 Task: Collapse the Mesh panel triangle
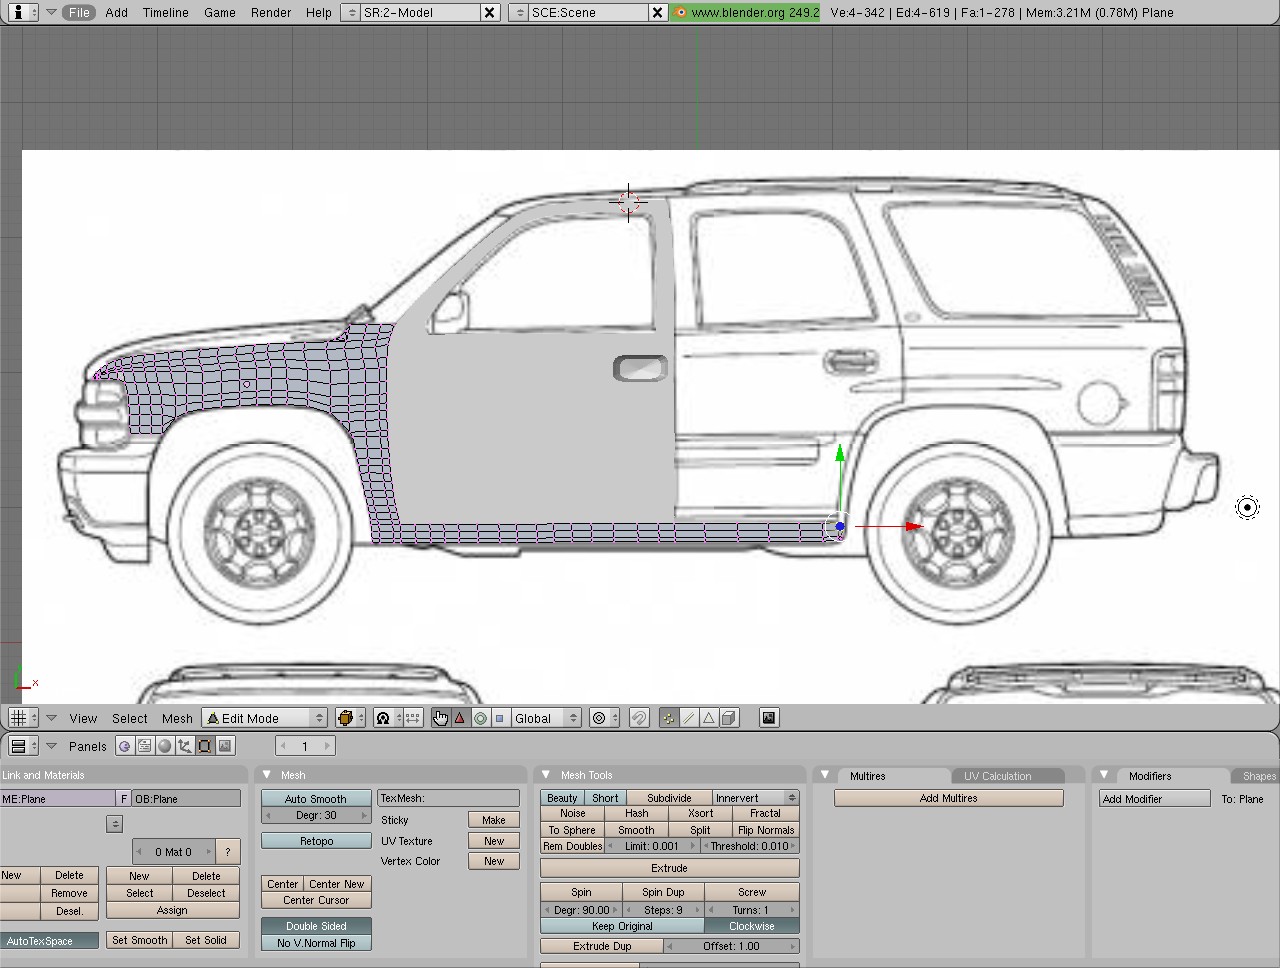pos(267,775)
